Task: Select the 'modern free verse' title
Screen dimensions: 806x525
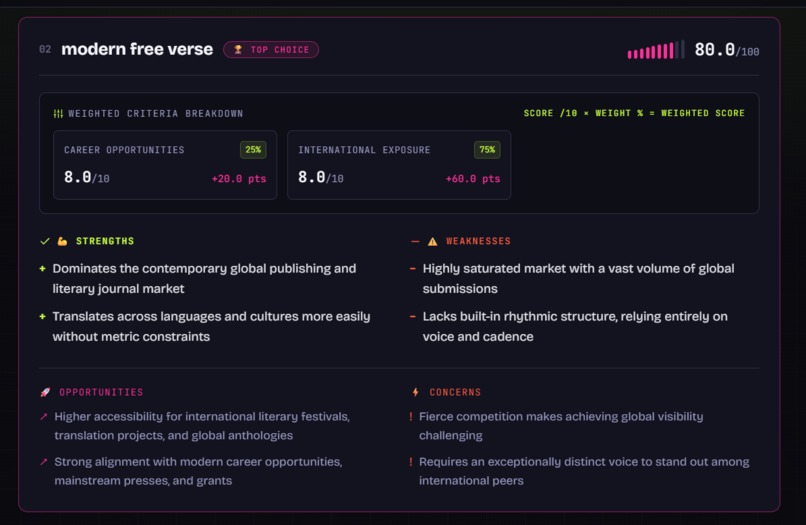Action: (x=137, y=49)
